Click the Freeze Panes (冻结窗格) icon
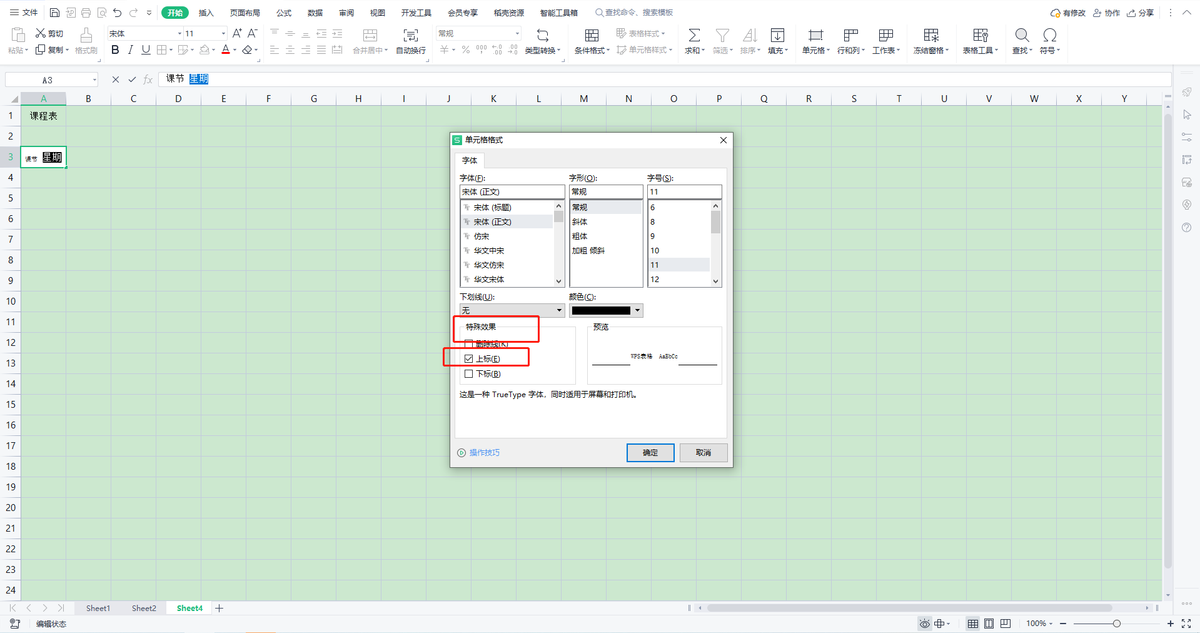The width and height of the screenshot is (1200, 633). pos(930,35)
